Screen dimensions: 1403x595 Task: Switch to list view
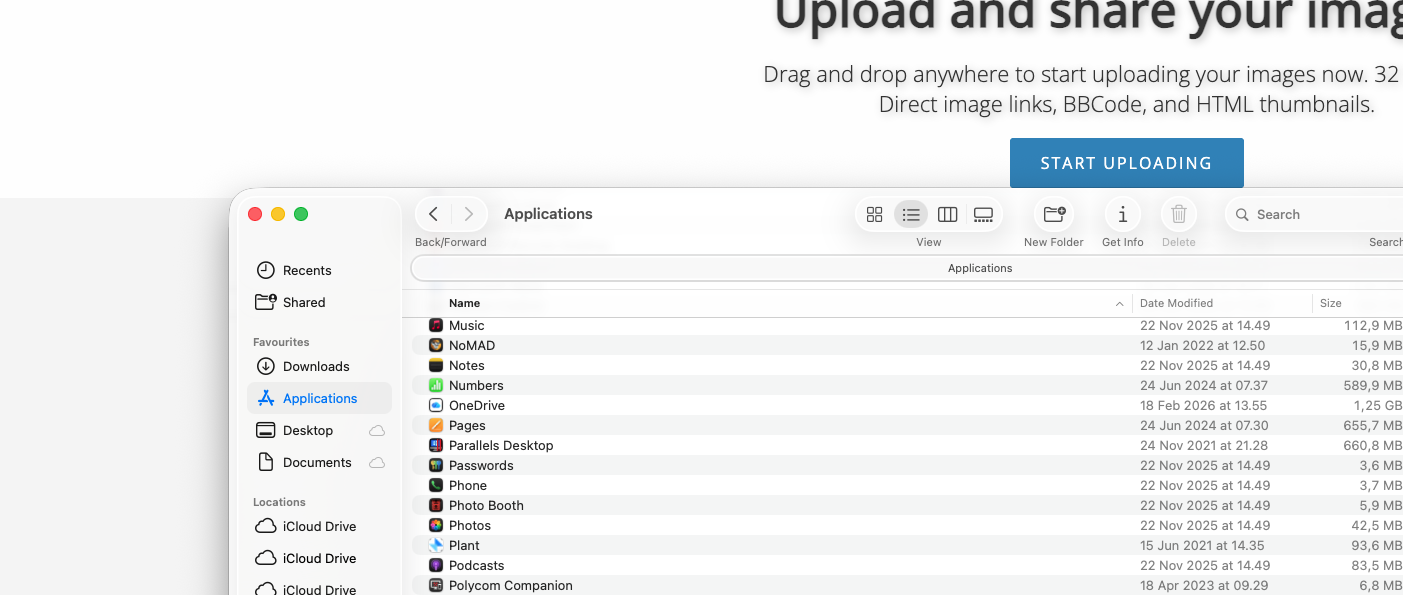pos(910,214)
